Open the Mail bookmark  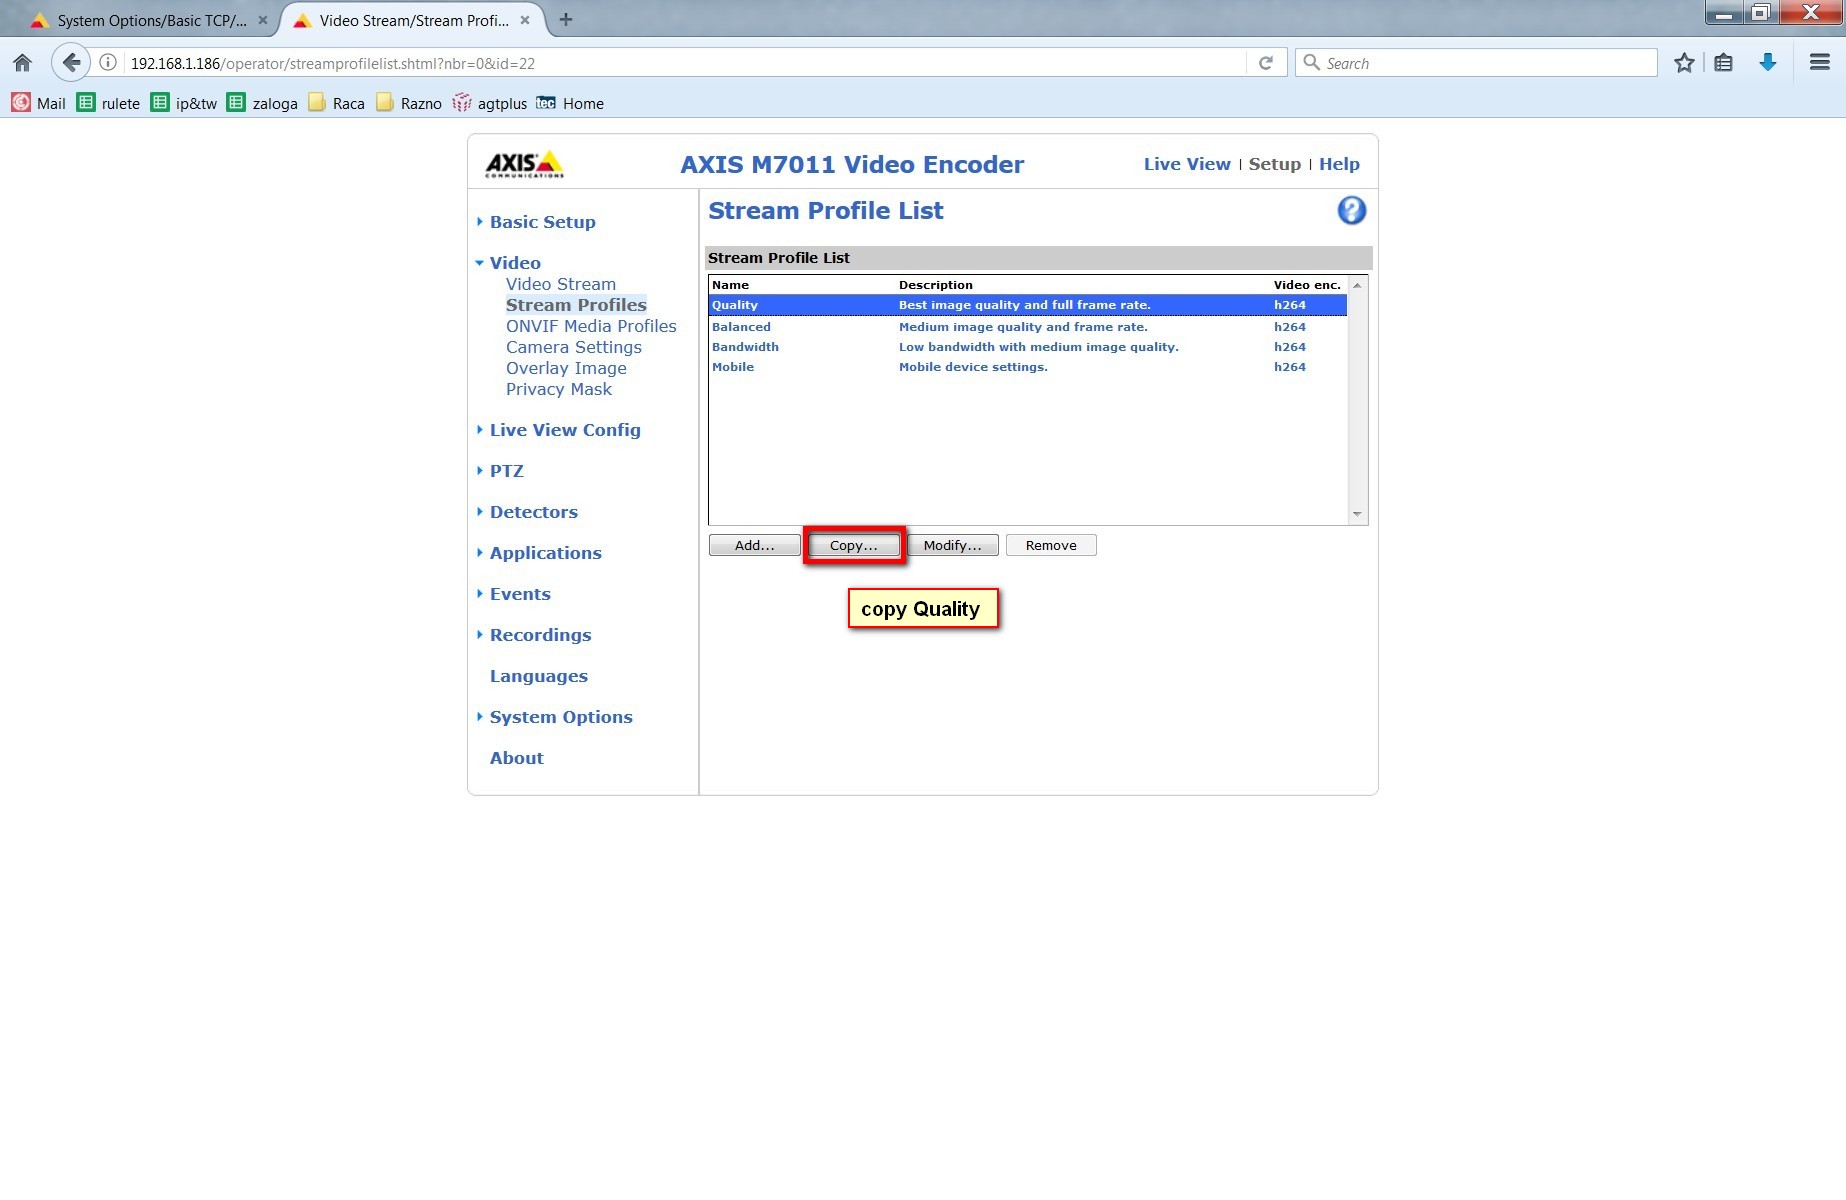(38, 103)
